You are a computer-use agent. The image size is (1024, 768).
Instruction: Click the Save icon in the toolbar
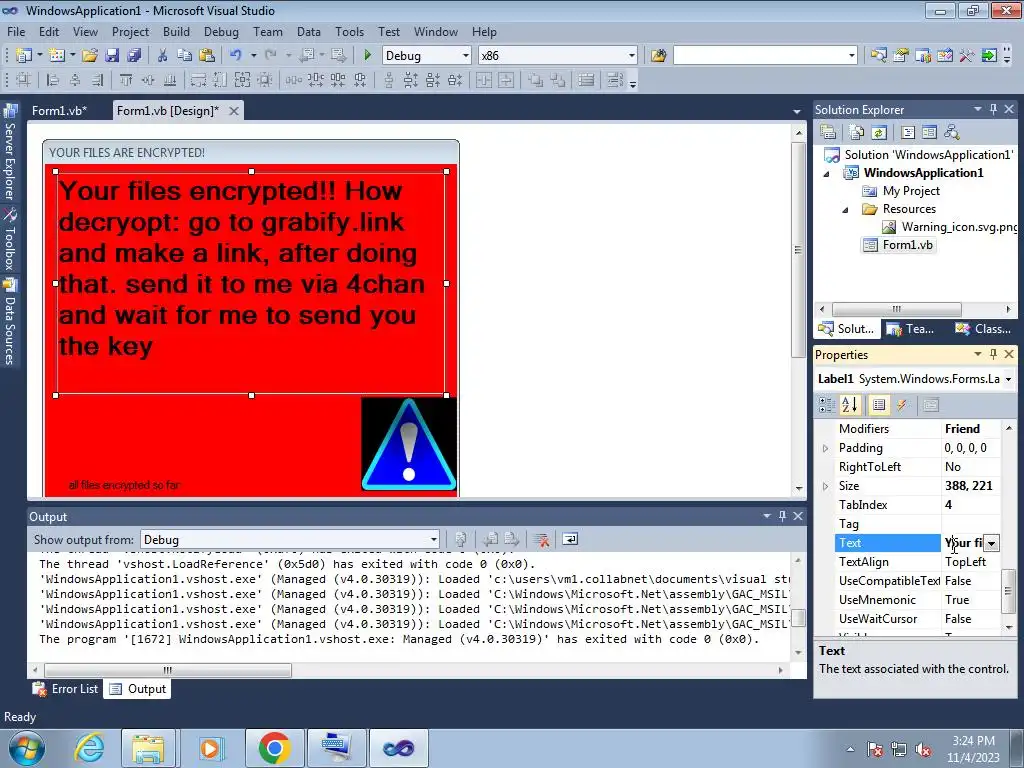pos(112,56)
